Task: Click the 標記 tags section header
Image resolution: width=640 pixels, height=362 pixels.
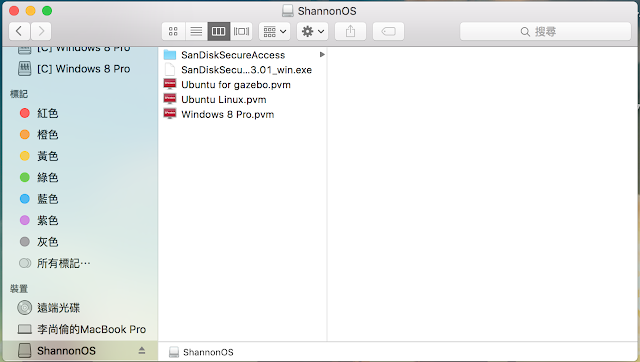Action: tap(19, 94)
